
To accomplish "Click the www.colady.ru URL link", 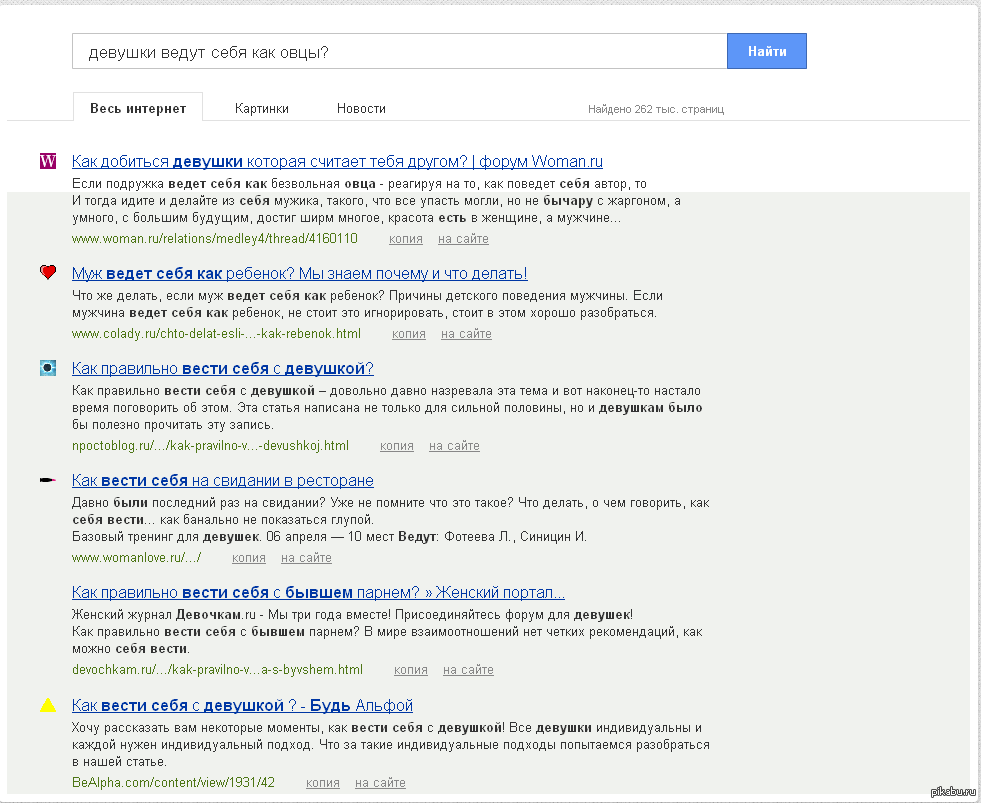I will pos(216,334).
